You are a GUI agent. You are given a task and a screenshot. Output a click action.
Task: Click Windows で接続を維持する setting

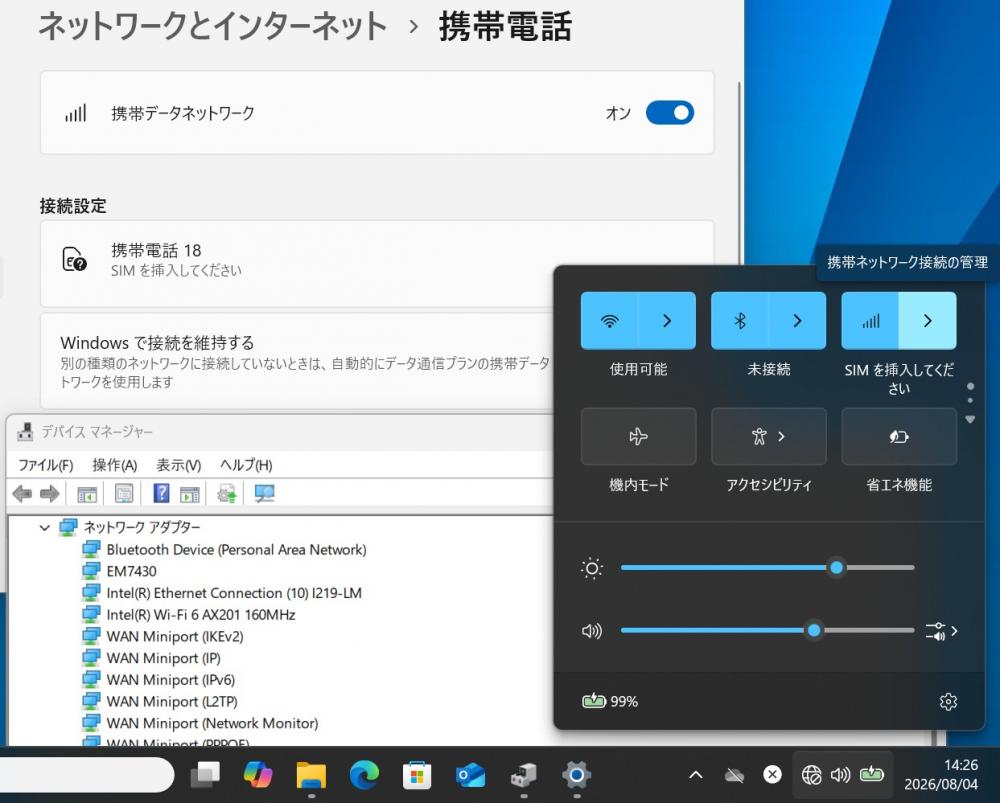[297, 361]
